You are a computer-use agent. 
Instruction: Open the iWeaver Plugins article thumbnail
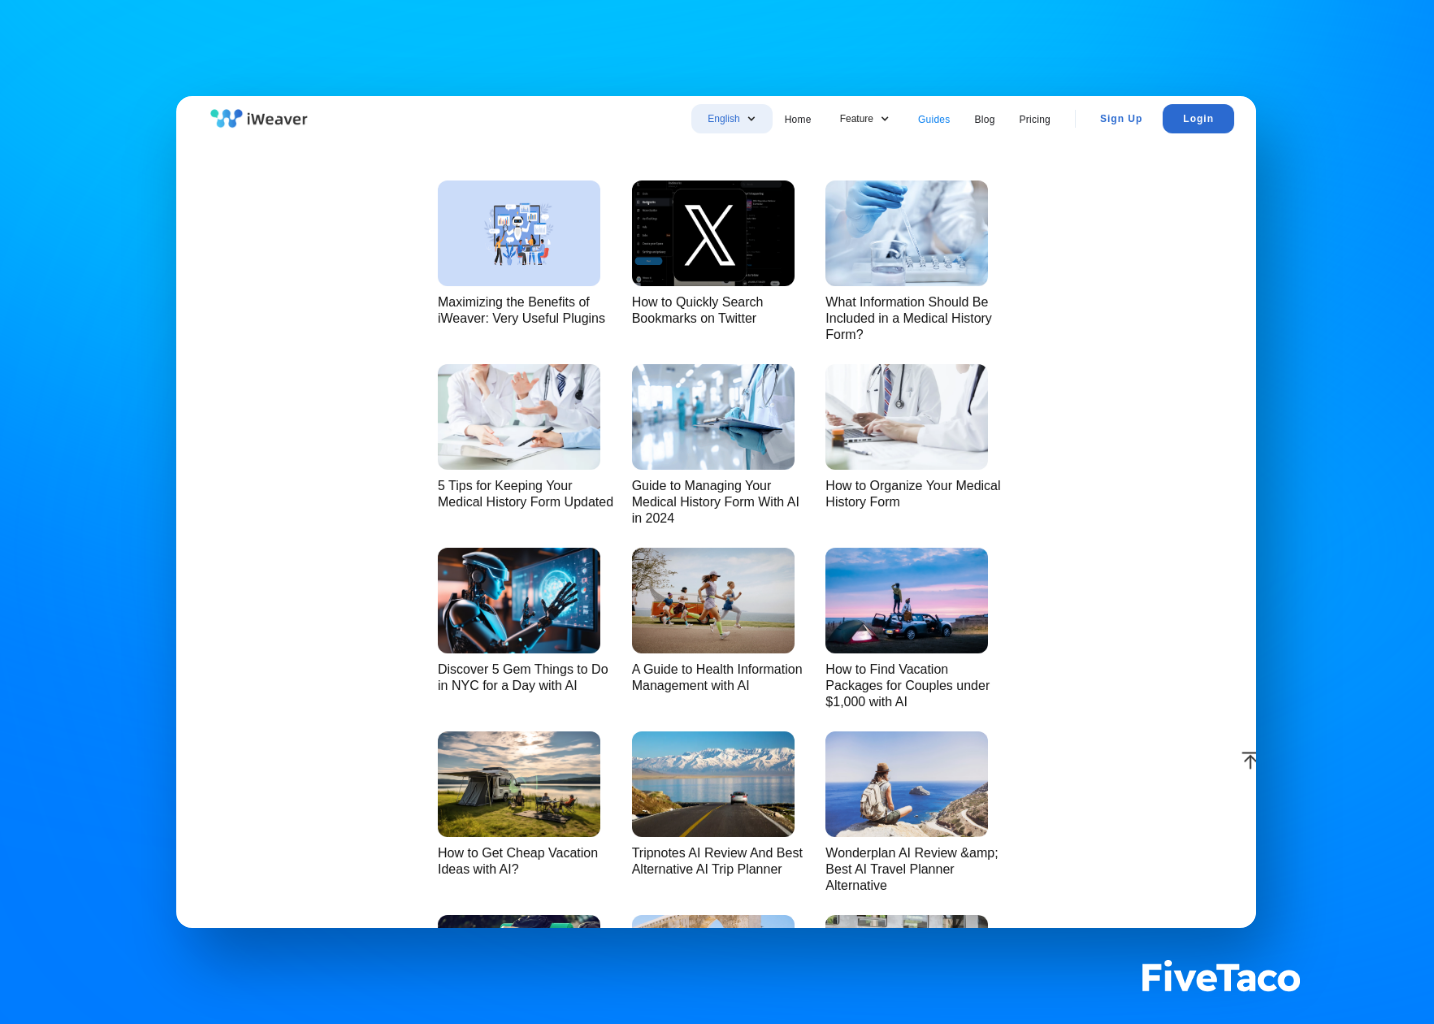point(518,233)
